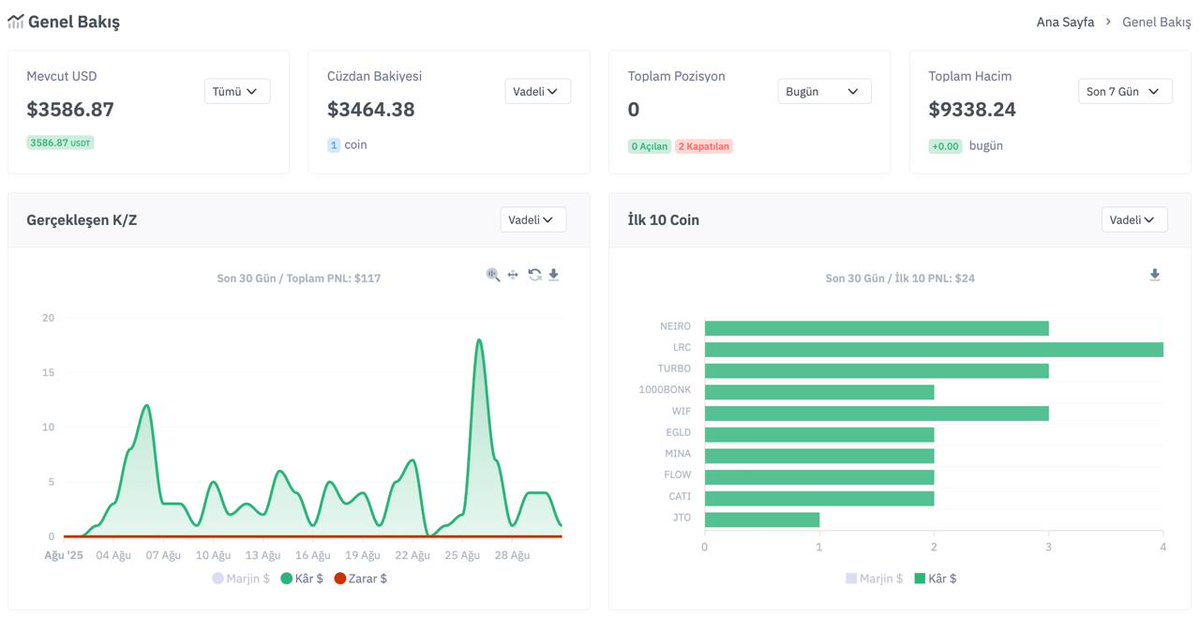Click the Genel Bakış breadcrumb item

[1156, 22]
